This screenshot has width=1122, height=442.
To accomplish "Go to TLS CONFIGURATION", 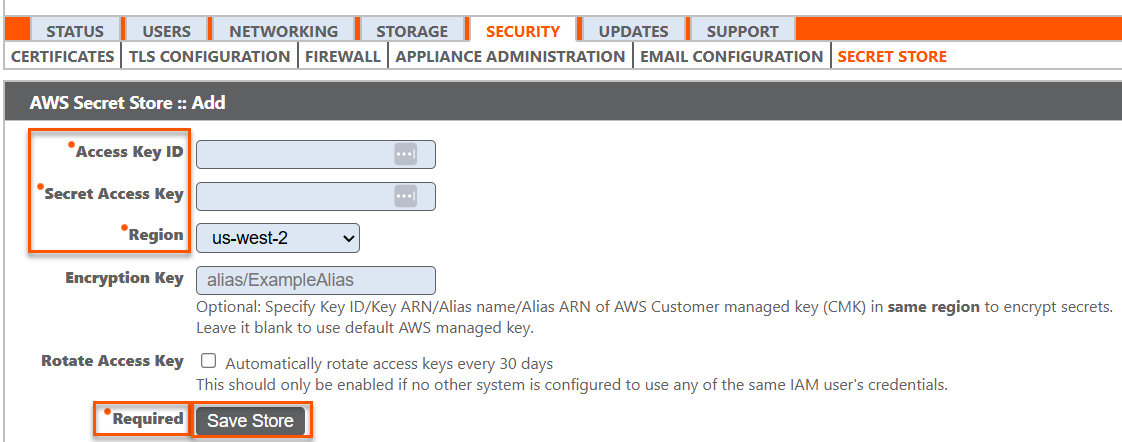I will pos(209,56).
